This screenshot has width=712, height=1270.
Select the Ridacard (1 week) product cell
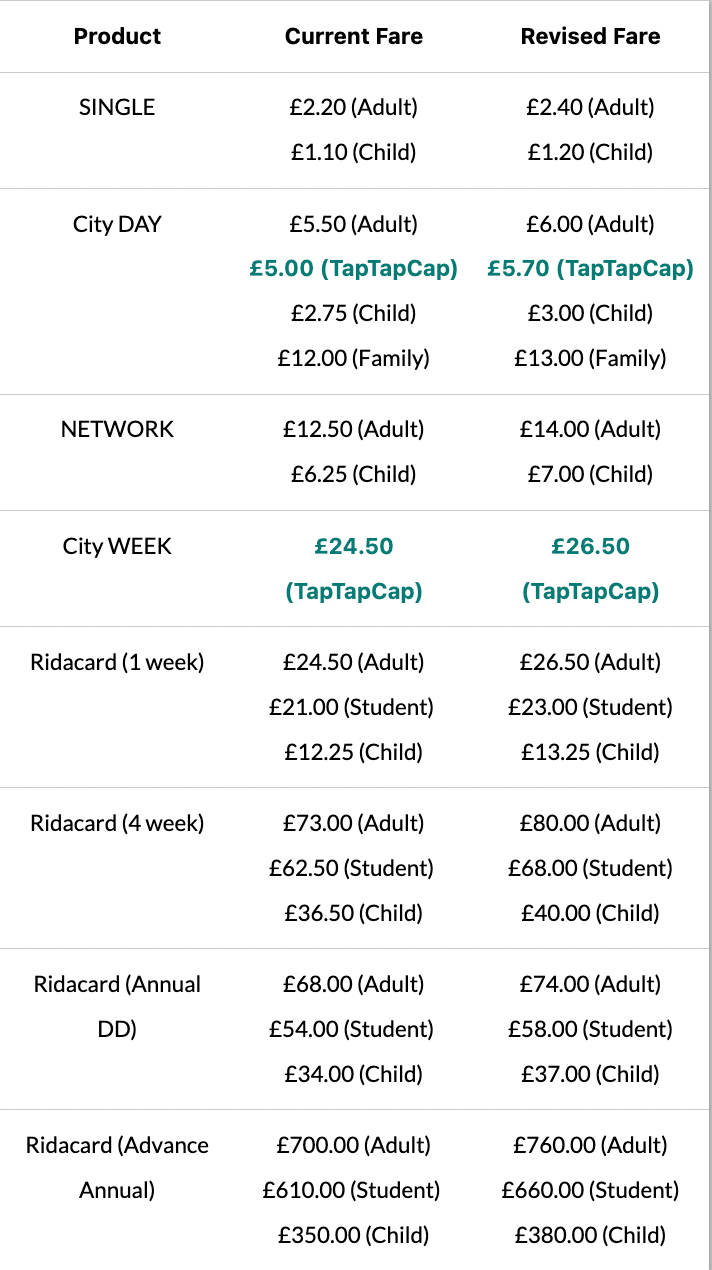pos(117,662)
